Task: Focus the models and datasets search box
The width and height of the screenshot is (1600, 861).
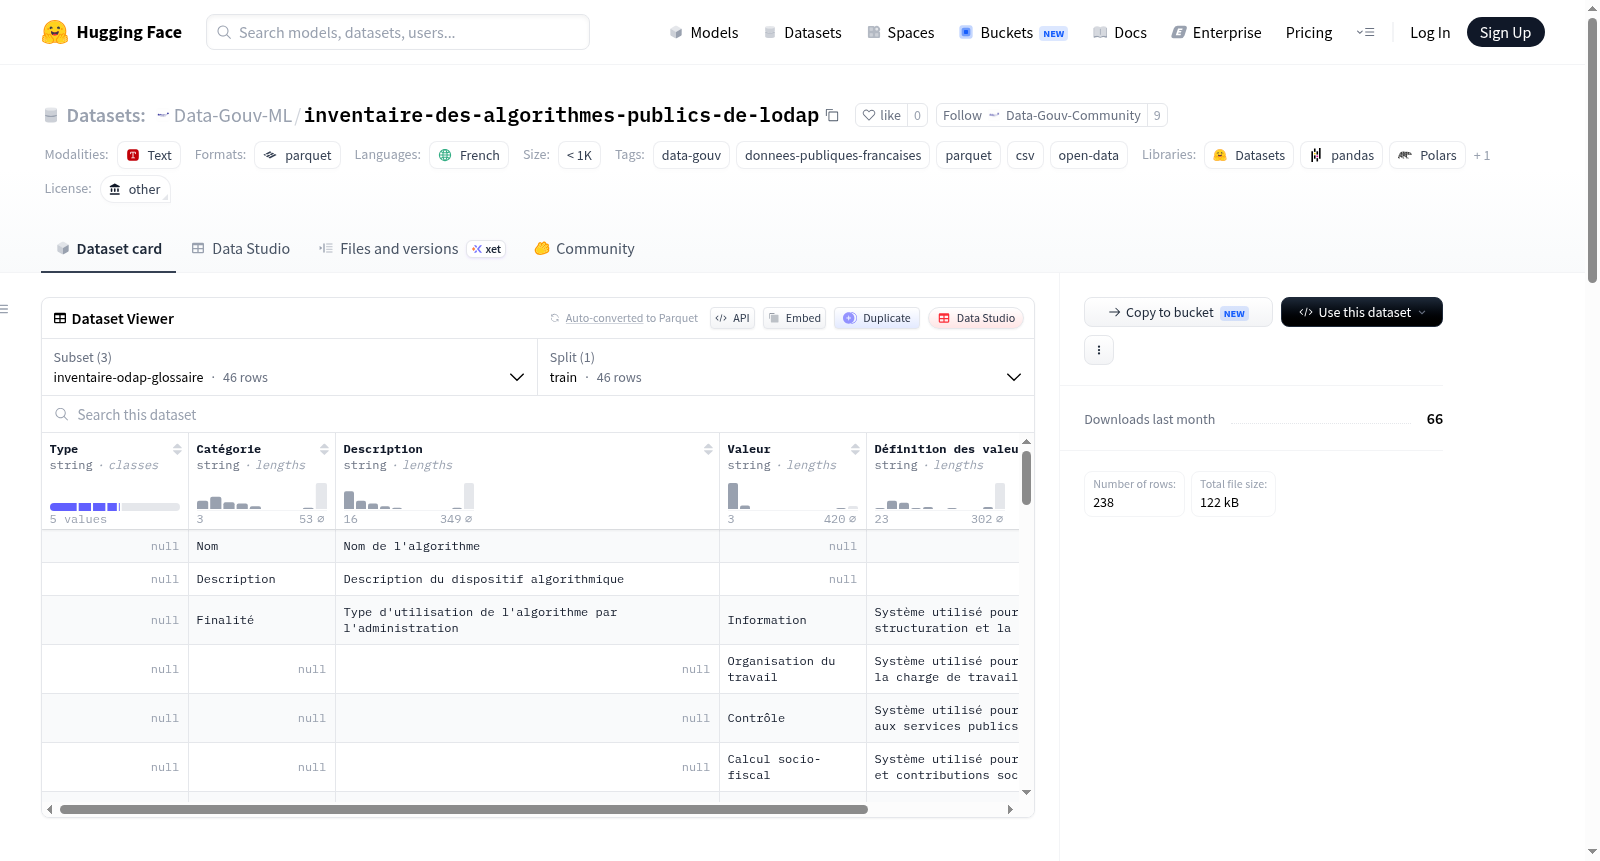Action: click(398, 32)
